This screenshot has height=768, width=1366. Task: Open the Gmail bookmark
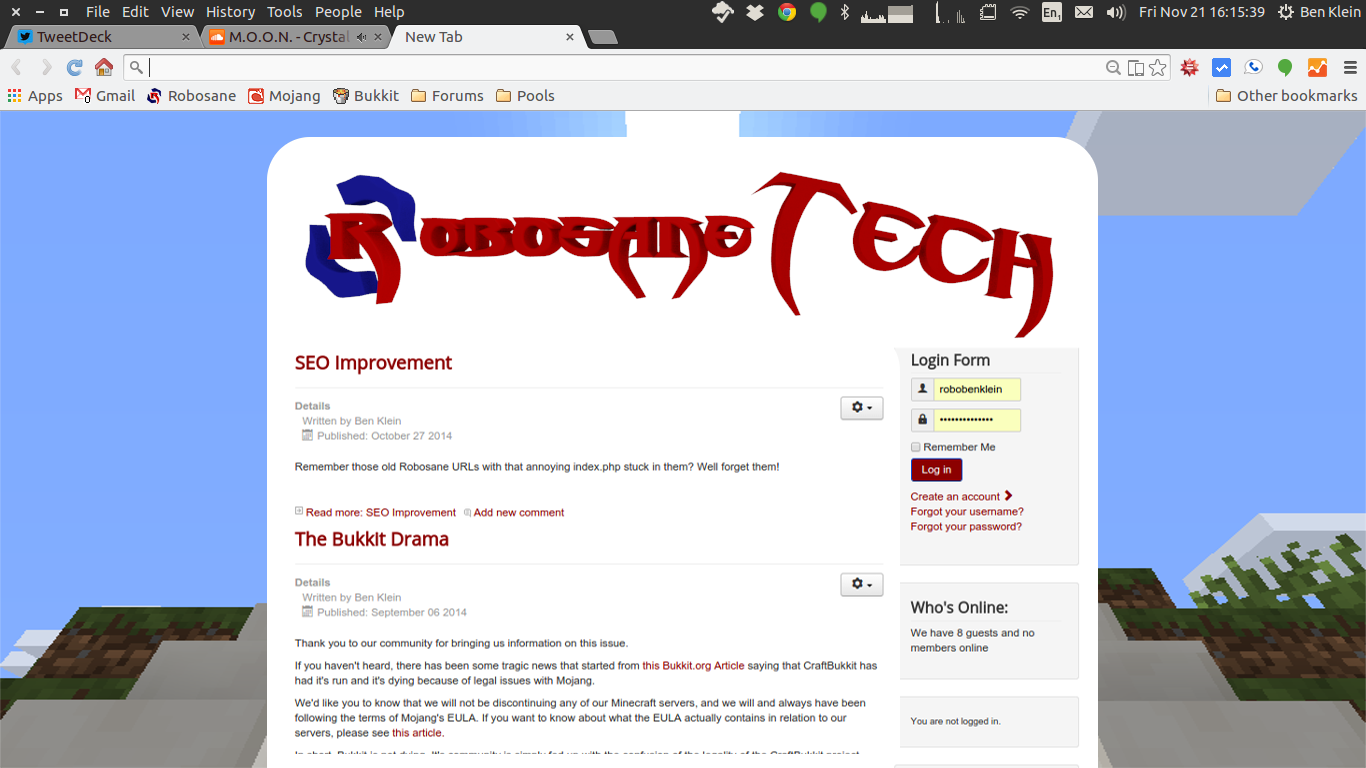(105, 96)
